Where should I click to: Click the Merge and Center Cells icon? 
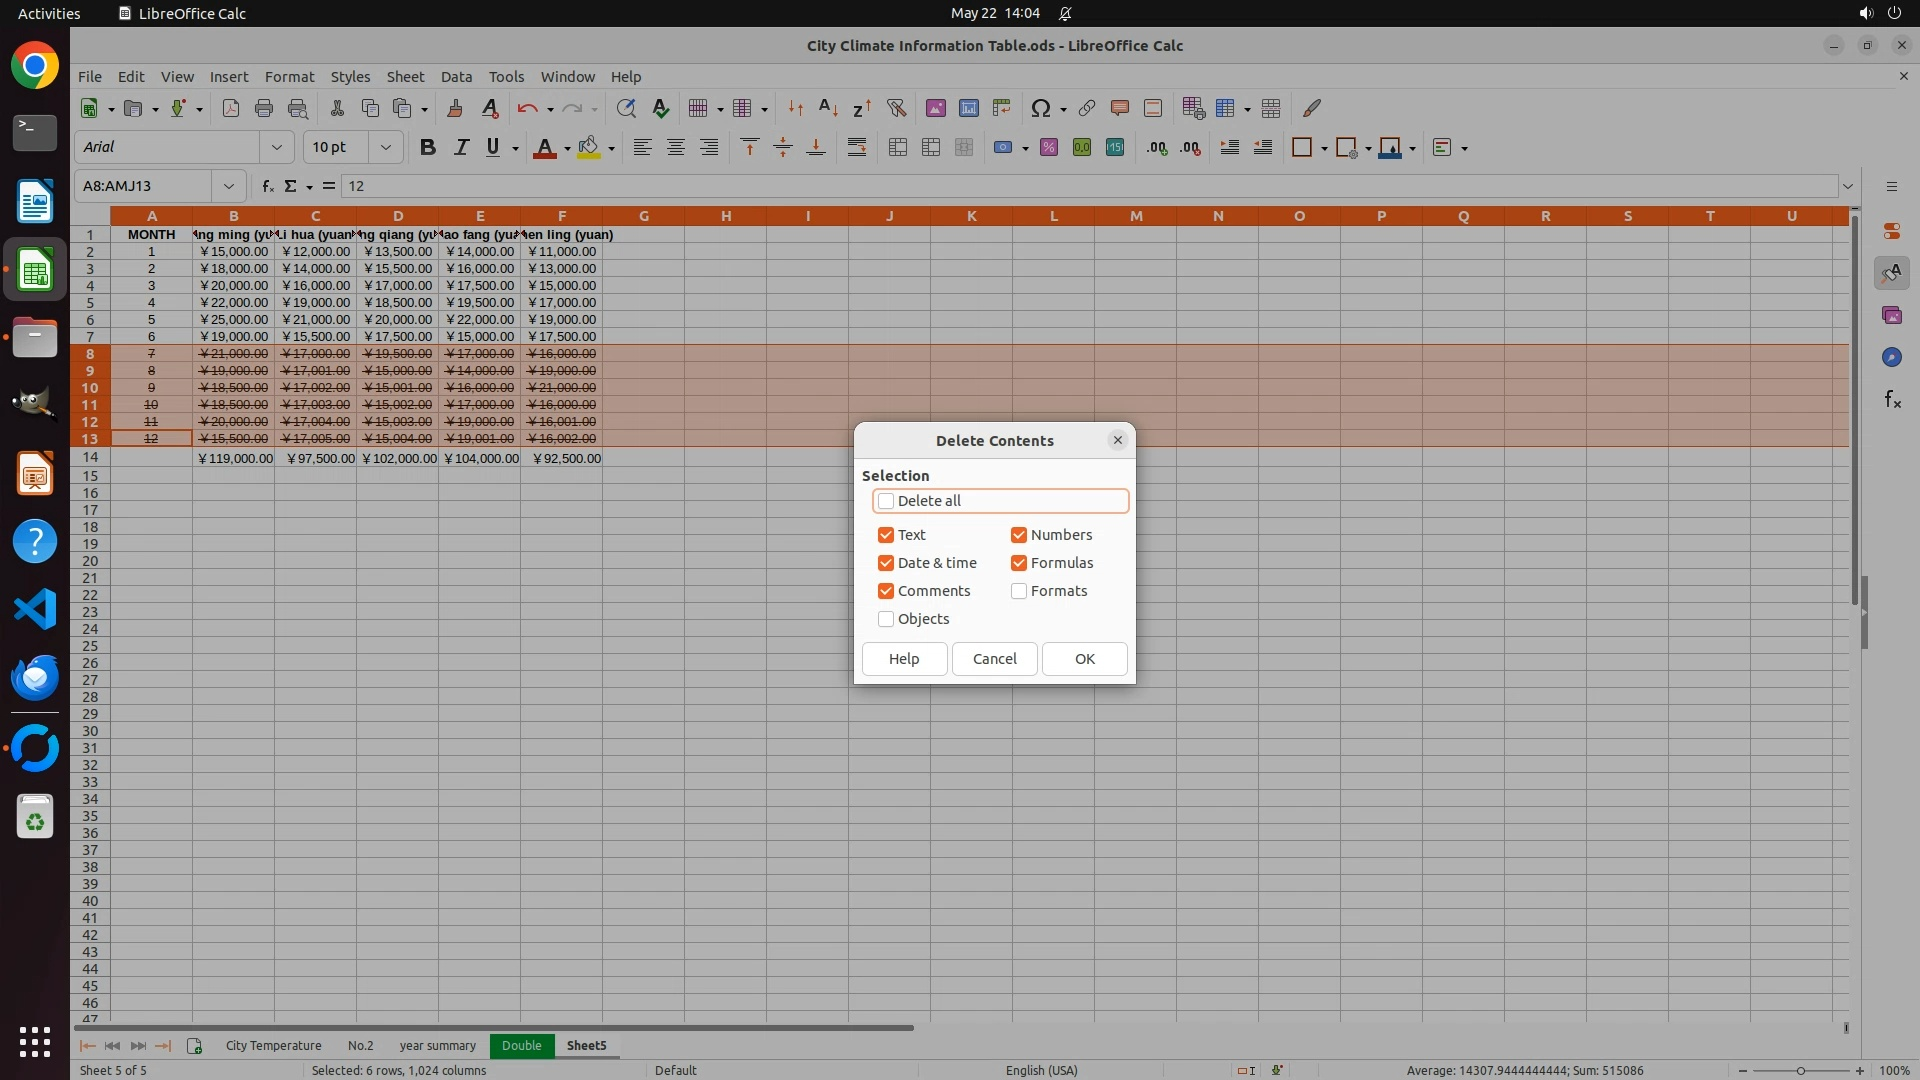(x=898, y=148)
